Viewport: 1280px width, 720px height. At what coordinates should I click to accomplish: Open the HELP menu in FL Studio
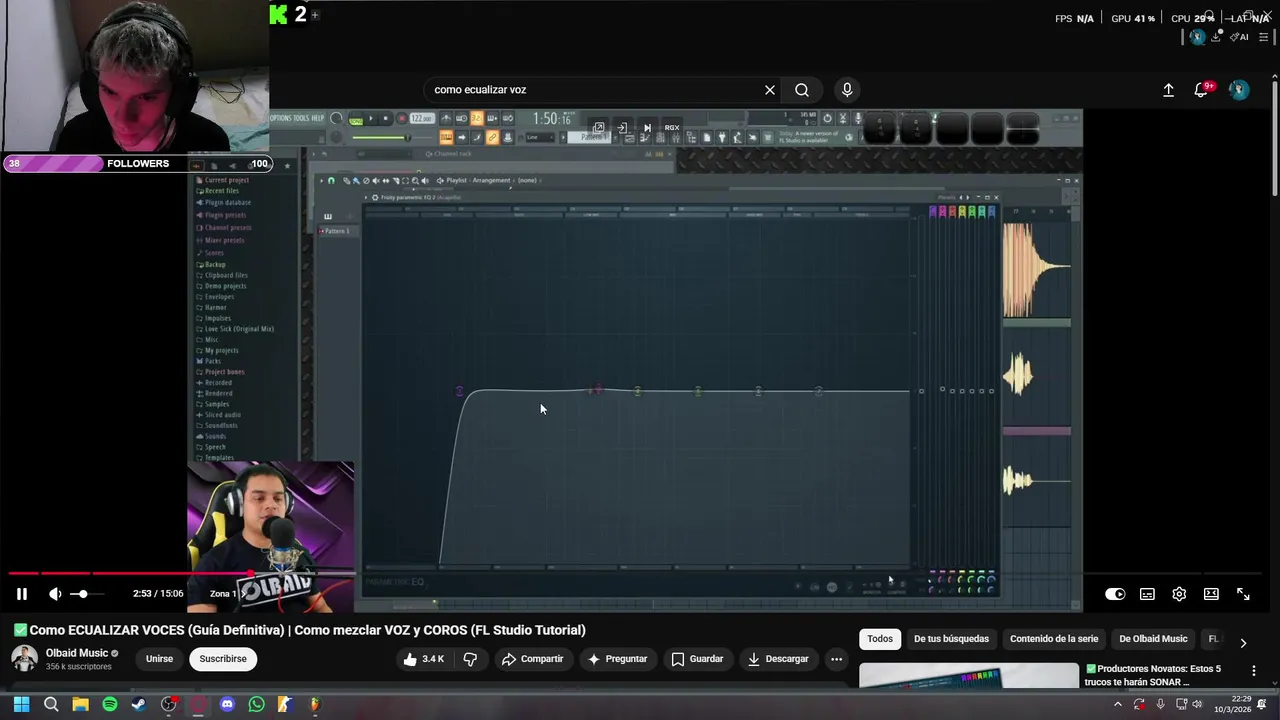[x=318, y=118]
